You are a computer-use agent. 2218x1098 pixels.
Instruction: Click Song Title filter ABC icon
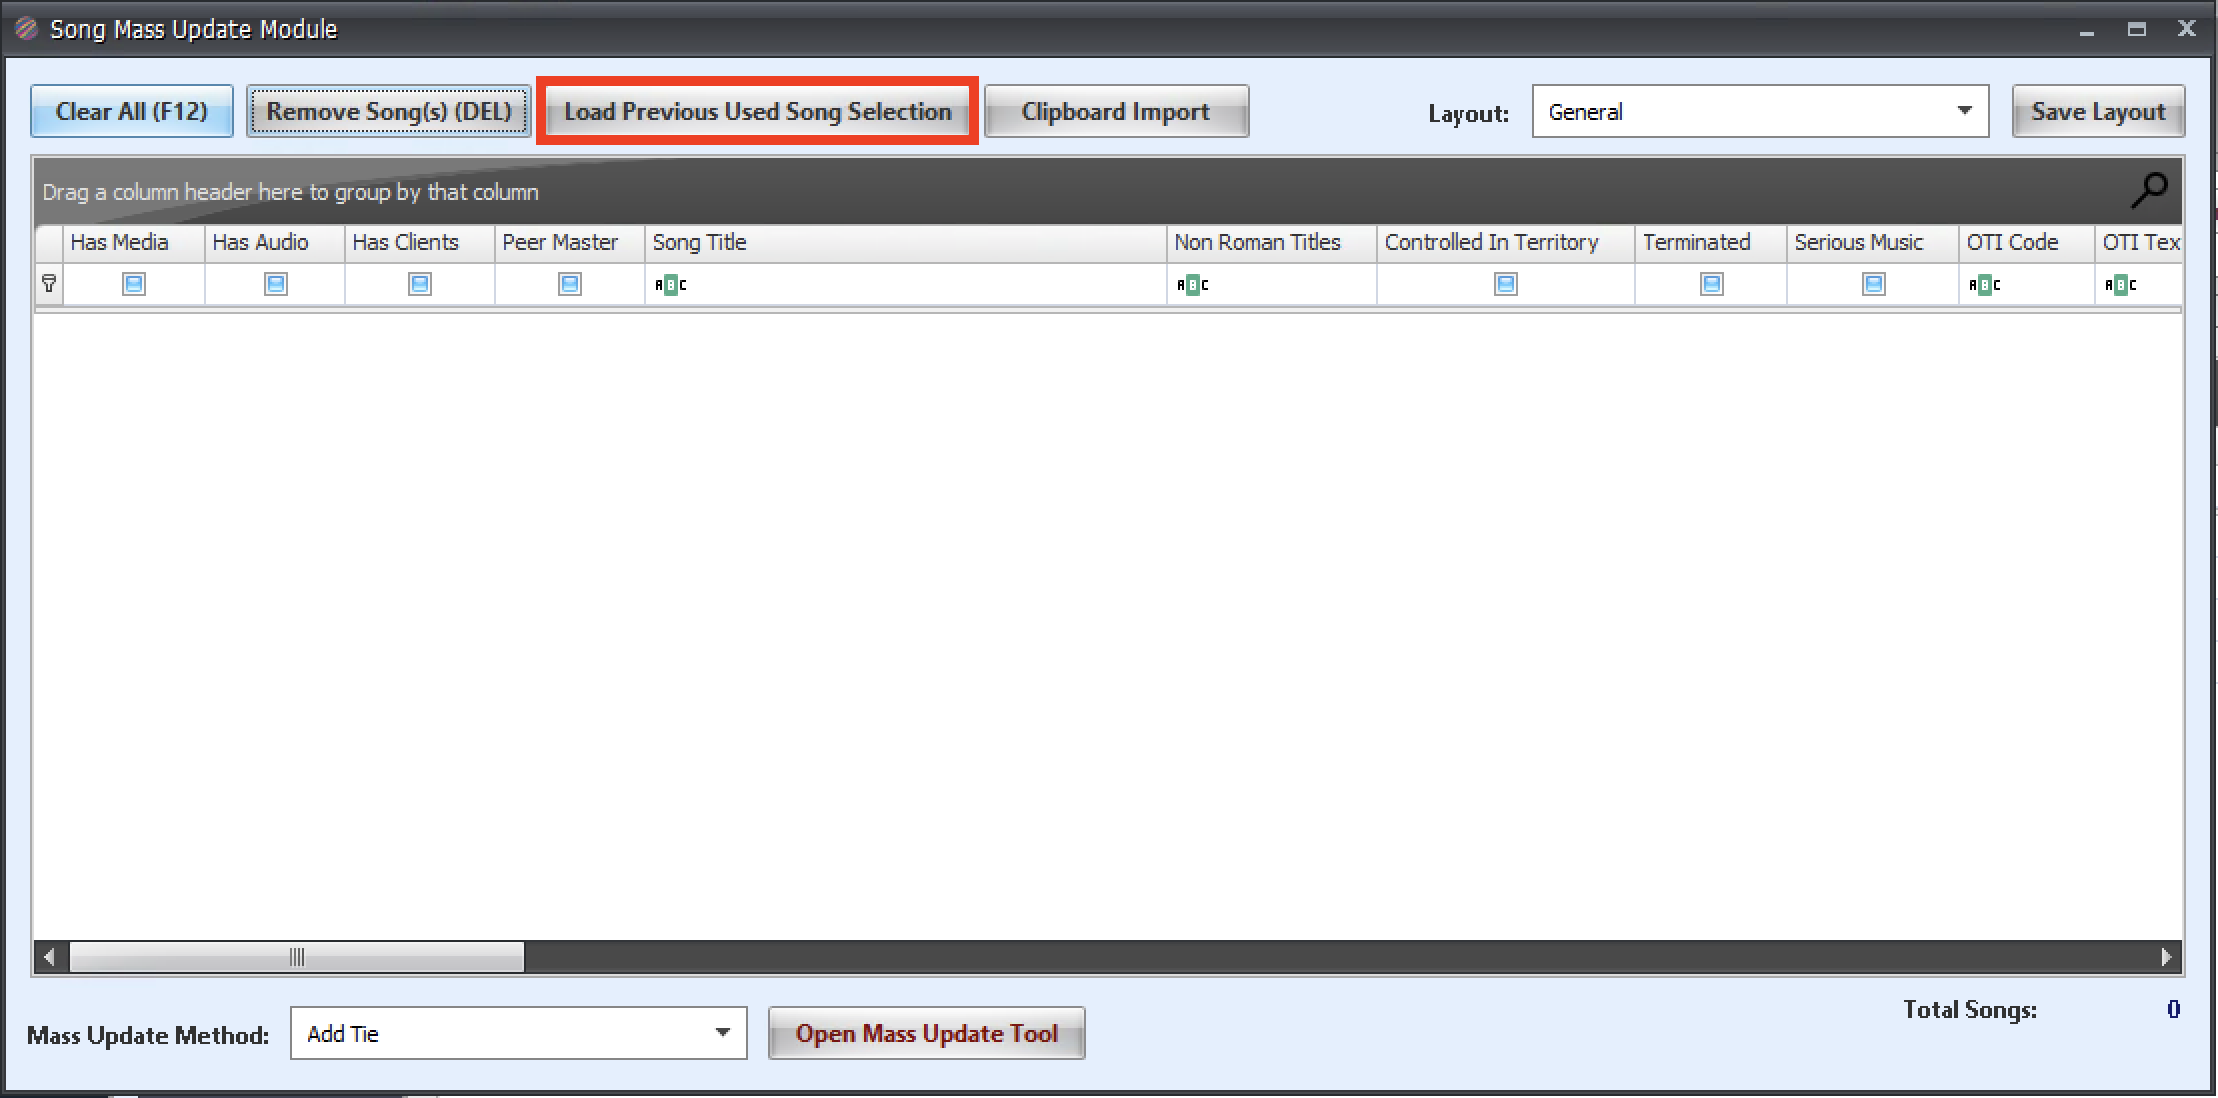coord(670,285)
